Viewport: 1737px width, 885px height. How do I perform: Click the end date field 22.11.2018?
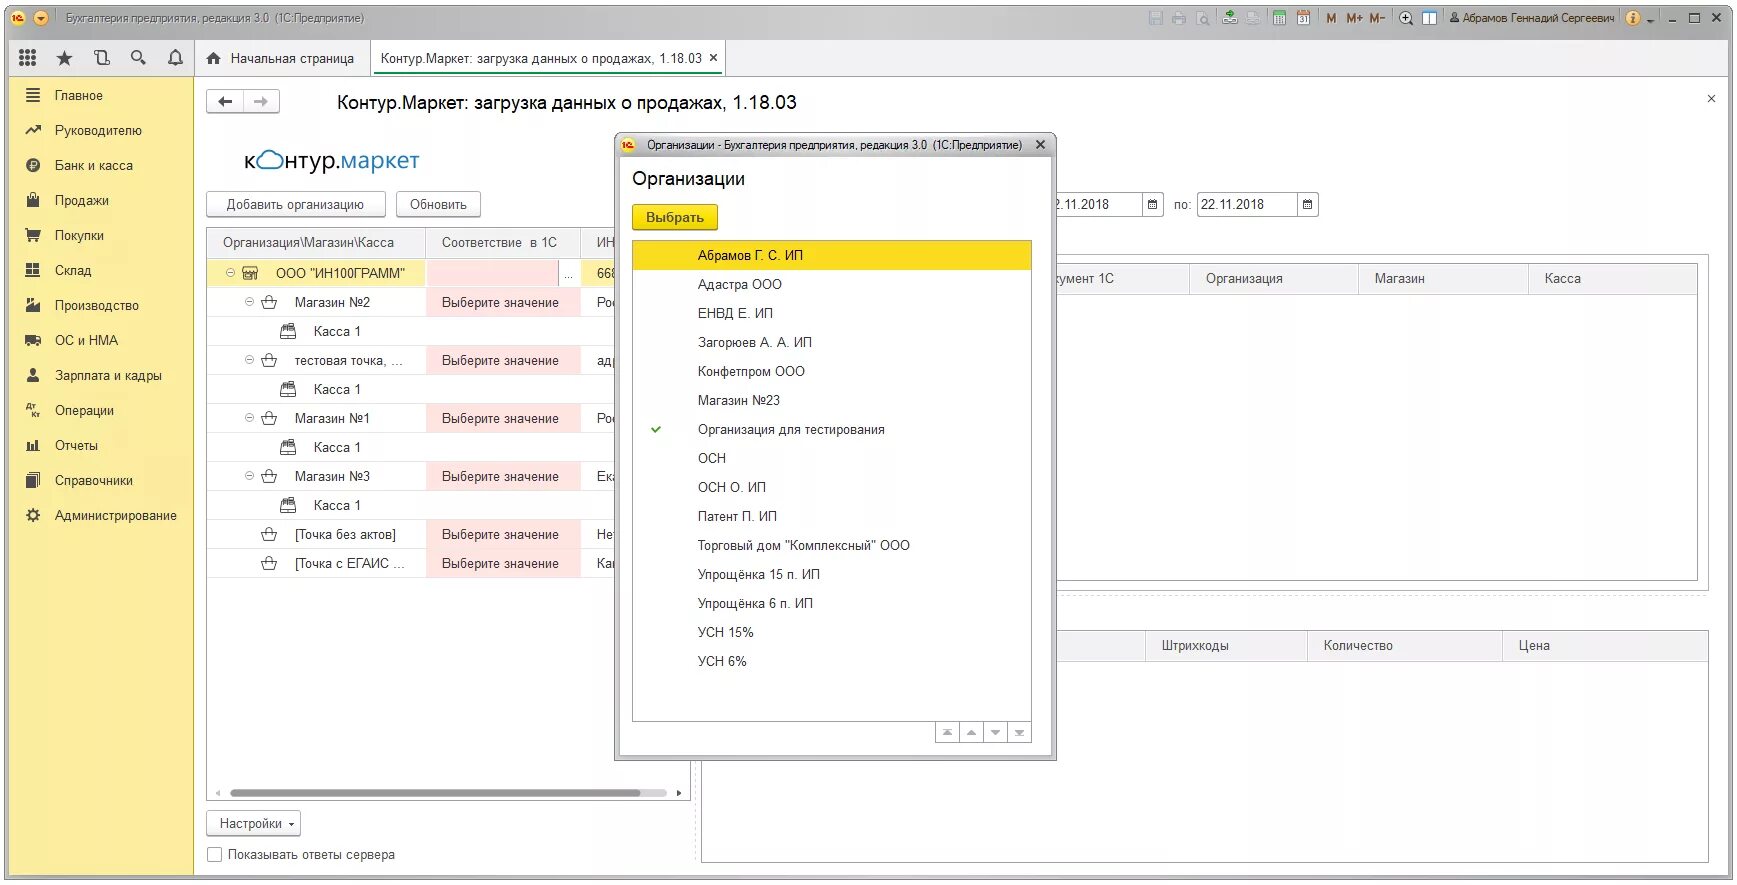click(1246, 204)
